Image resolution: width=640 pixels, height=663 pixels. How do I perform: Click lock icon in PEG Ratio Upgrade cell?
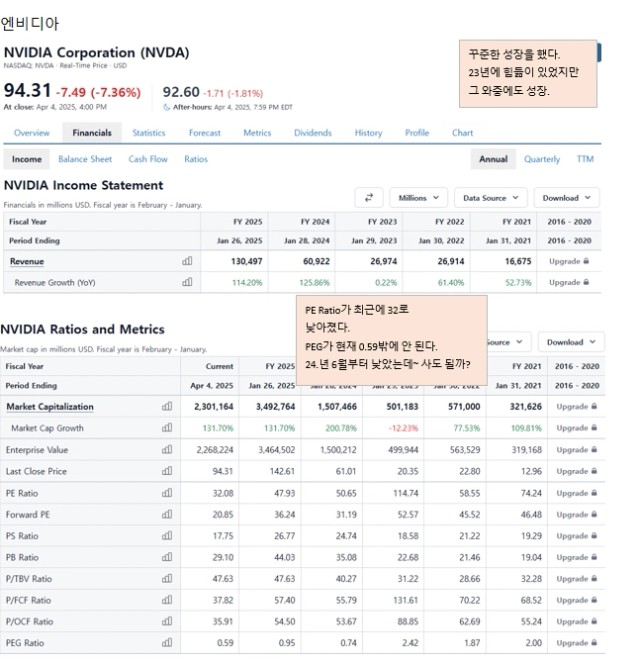tap(594, 642)
